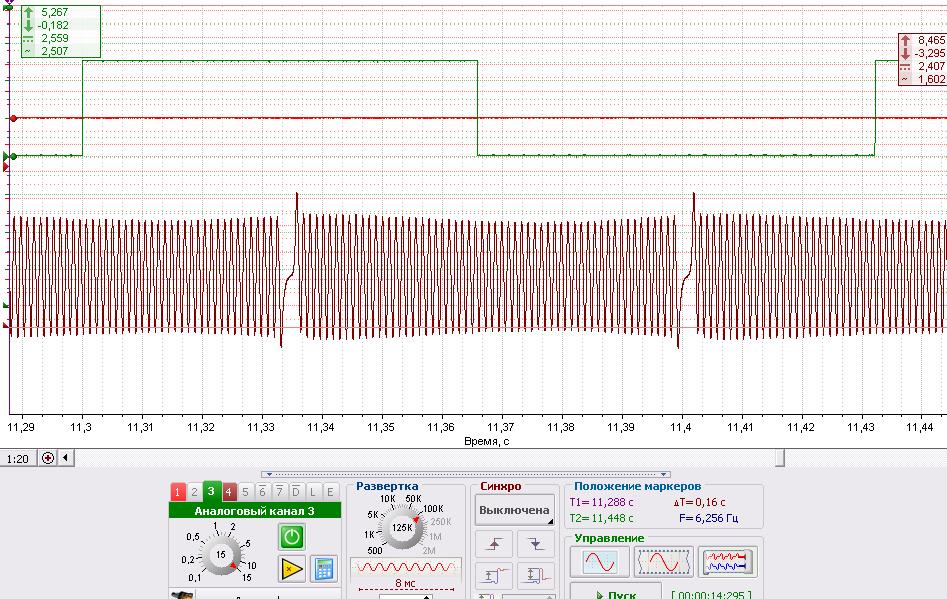The height and width of the screenshot is (599, 947).
Task: Click the zoom target icon beside 1:20
Action: pos(48,458)
